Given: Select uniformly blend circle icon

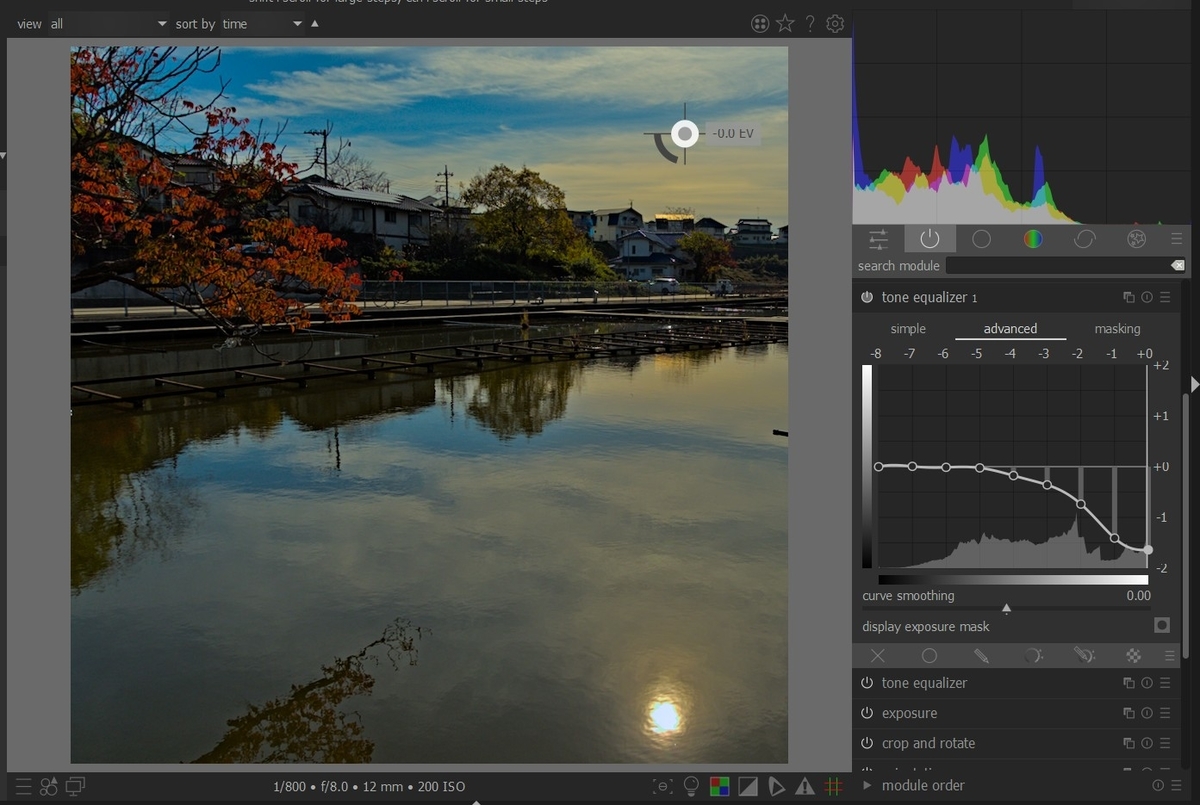Looking at the screenshot, I should coord(929,656).
